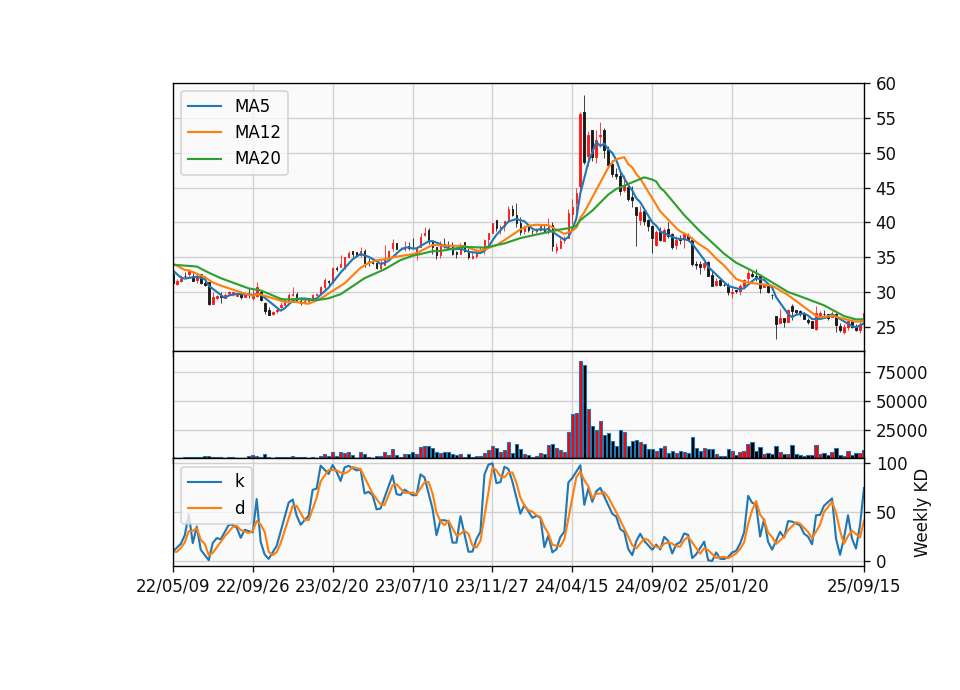Click the 25000 volume axis label
The width and height of the screenshot is (960, 690).
click(x=901, y=432)
